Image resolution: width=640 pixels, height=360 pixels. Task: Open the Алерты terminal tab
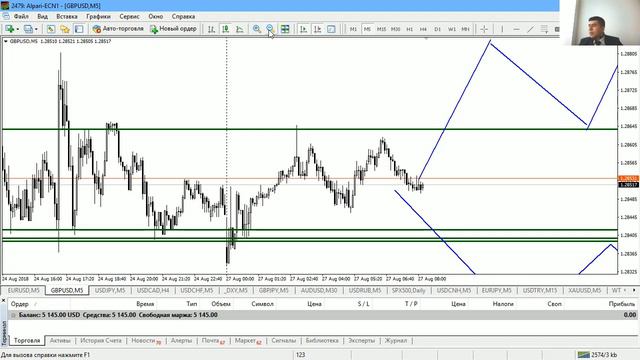click(x=181, y=340)
